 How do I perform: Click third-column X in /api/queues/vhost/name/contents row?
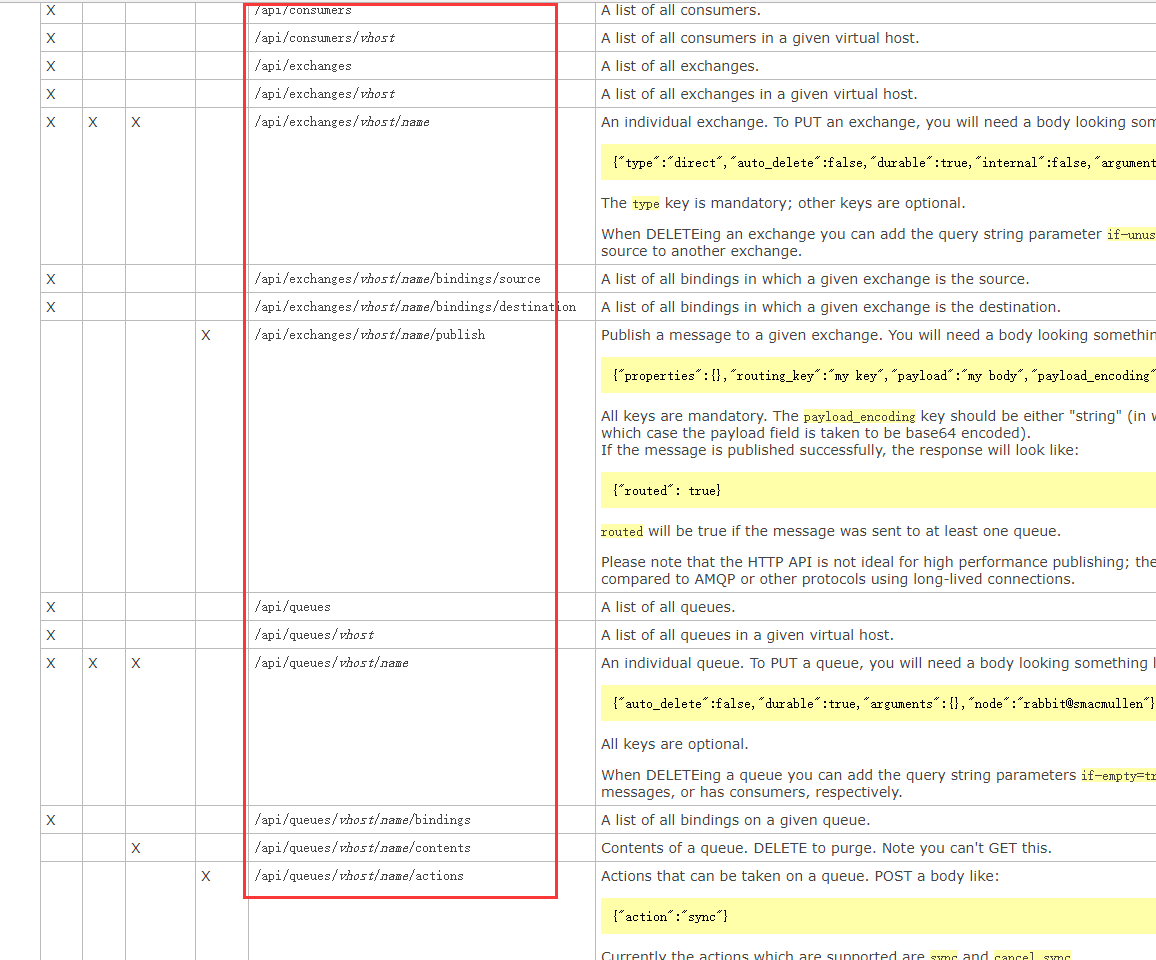(x=136, y=849)
